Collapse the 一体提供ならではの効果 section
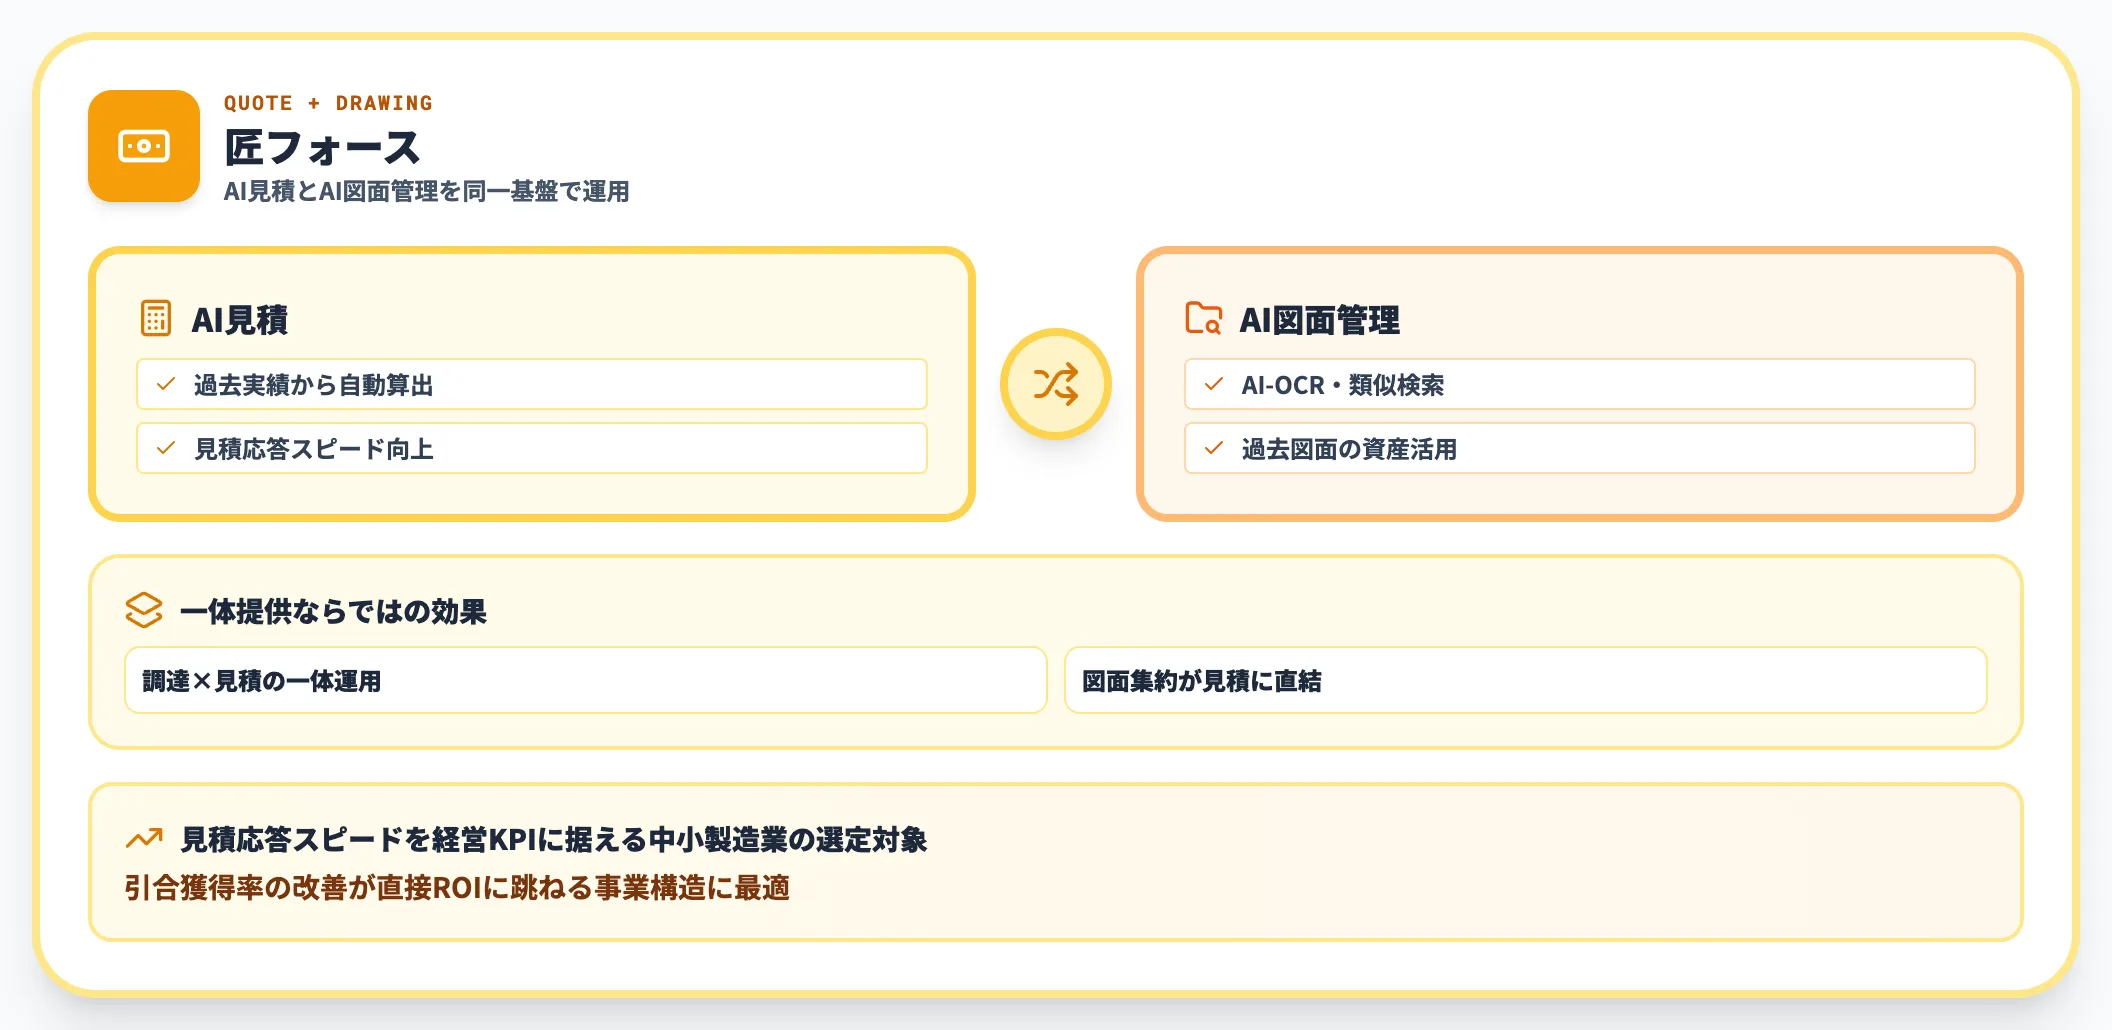This screenshot has width=2112, height=1030. [x=337, y=612]
